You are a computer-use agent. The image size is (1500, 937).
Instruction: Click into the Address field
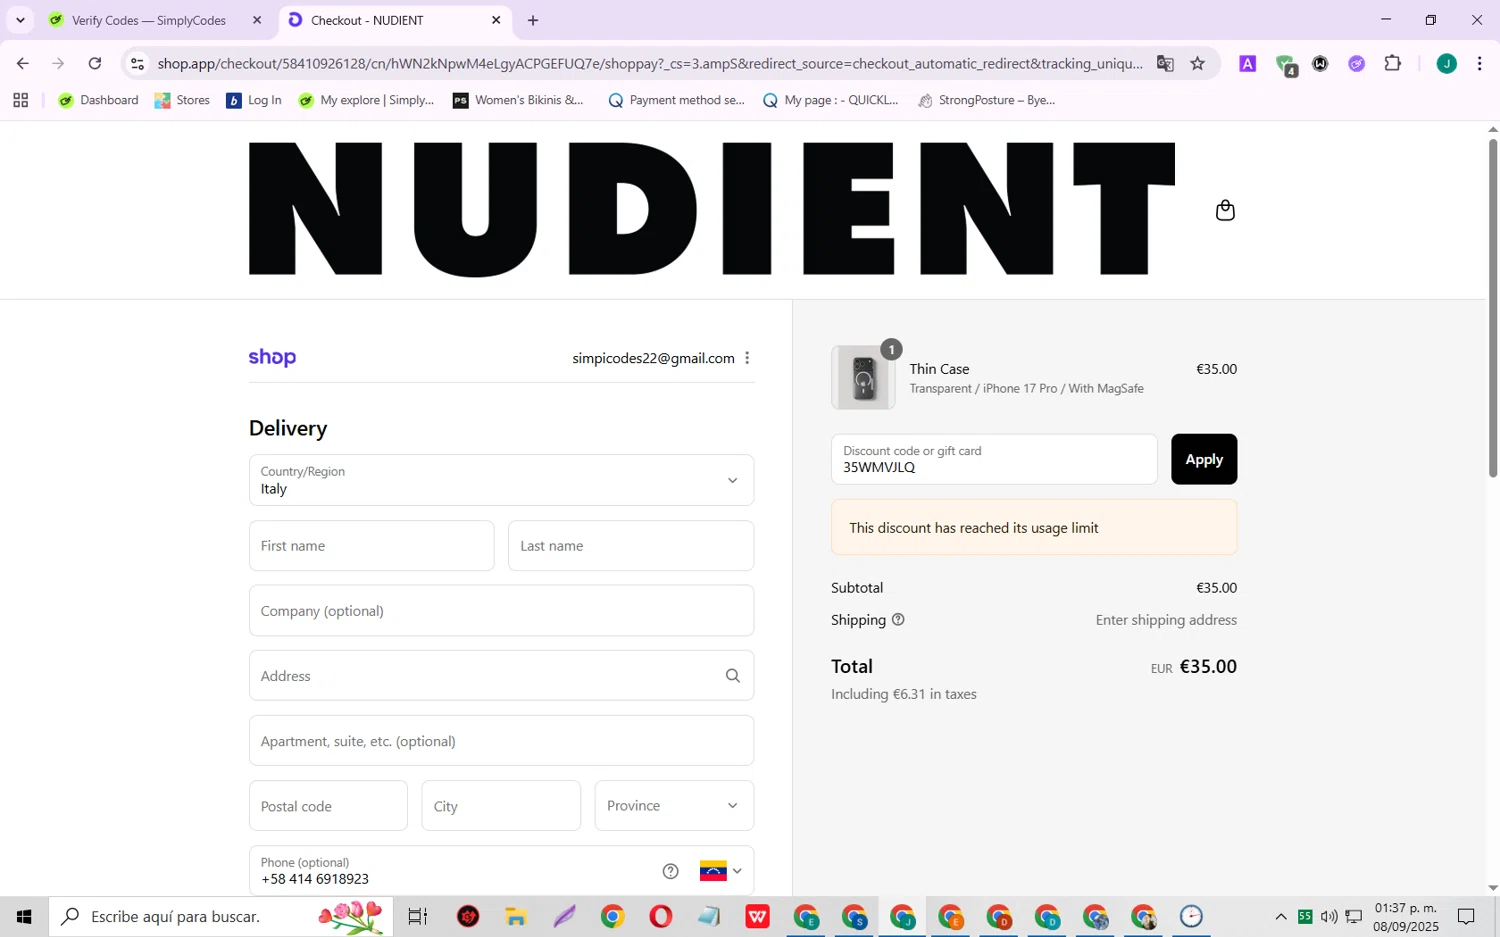[x=501, y=676]
